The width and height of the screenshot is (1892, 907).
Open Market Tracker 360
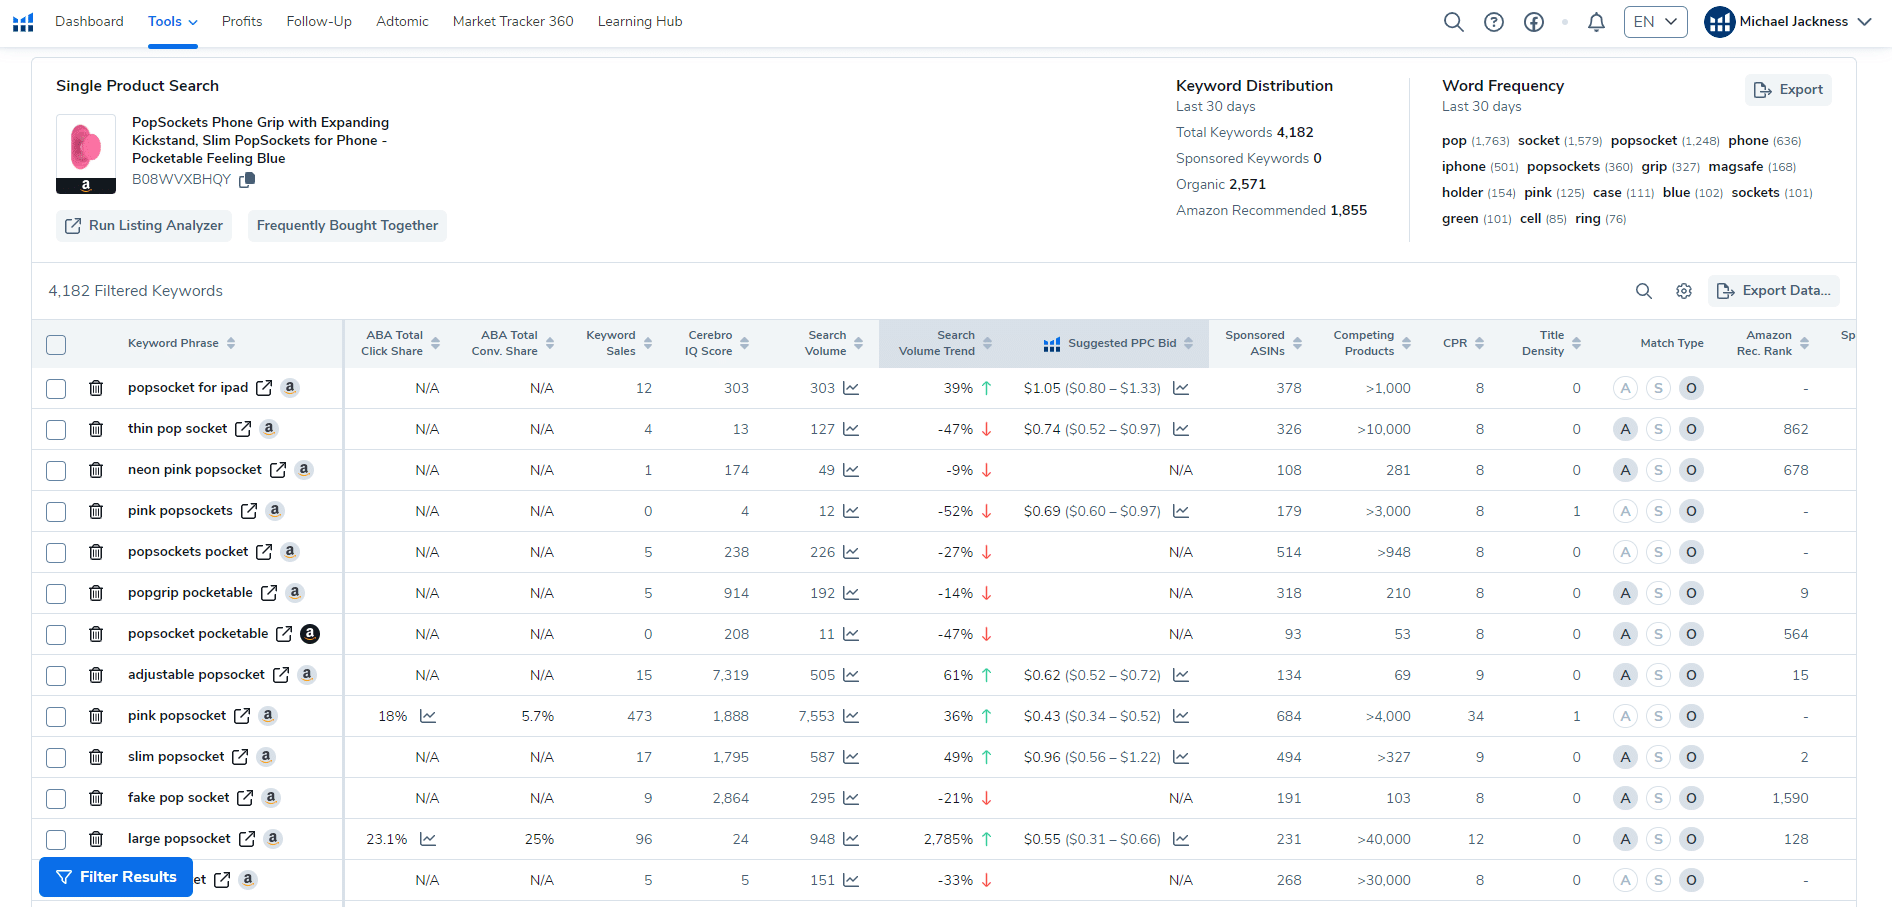(x=513, y=22)
